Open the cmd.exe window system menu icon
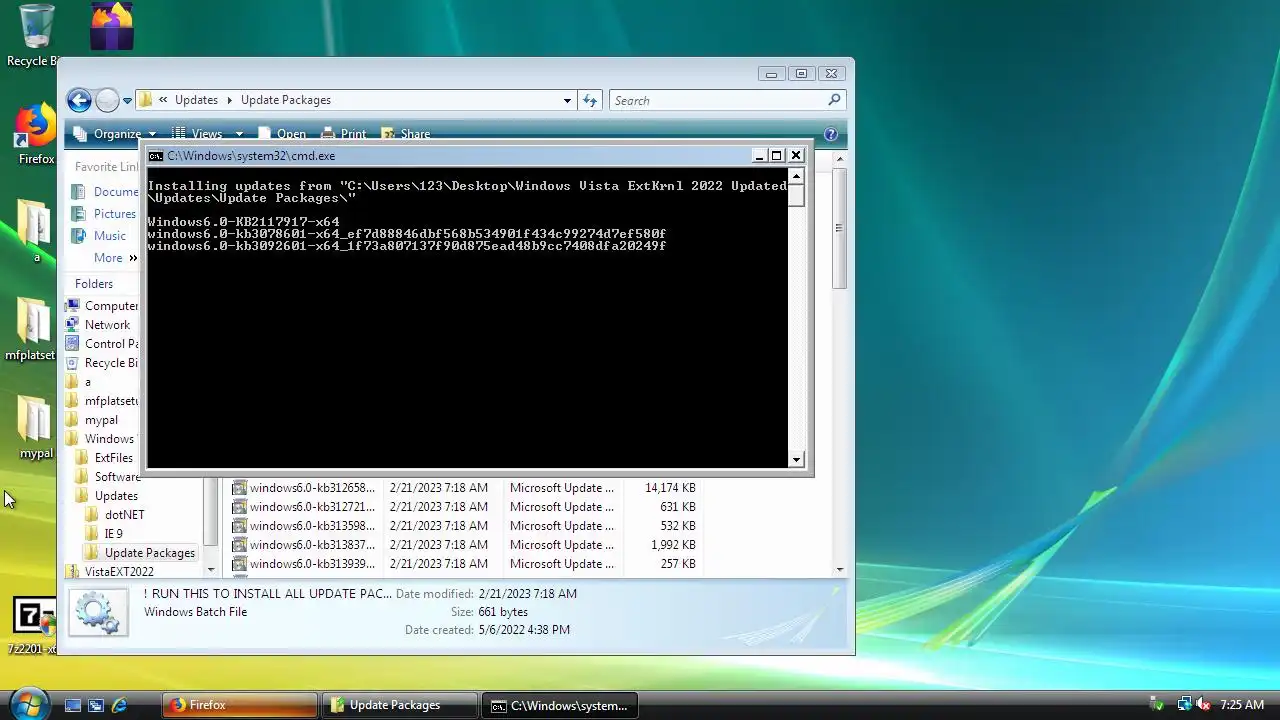Image resolution: width=1280 pixels, height=720 pixels. (156, 156)
